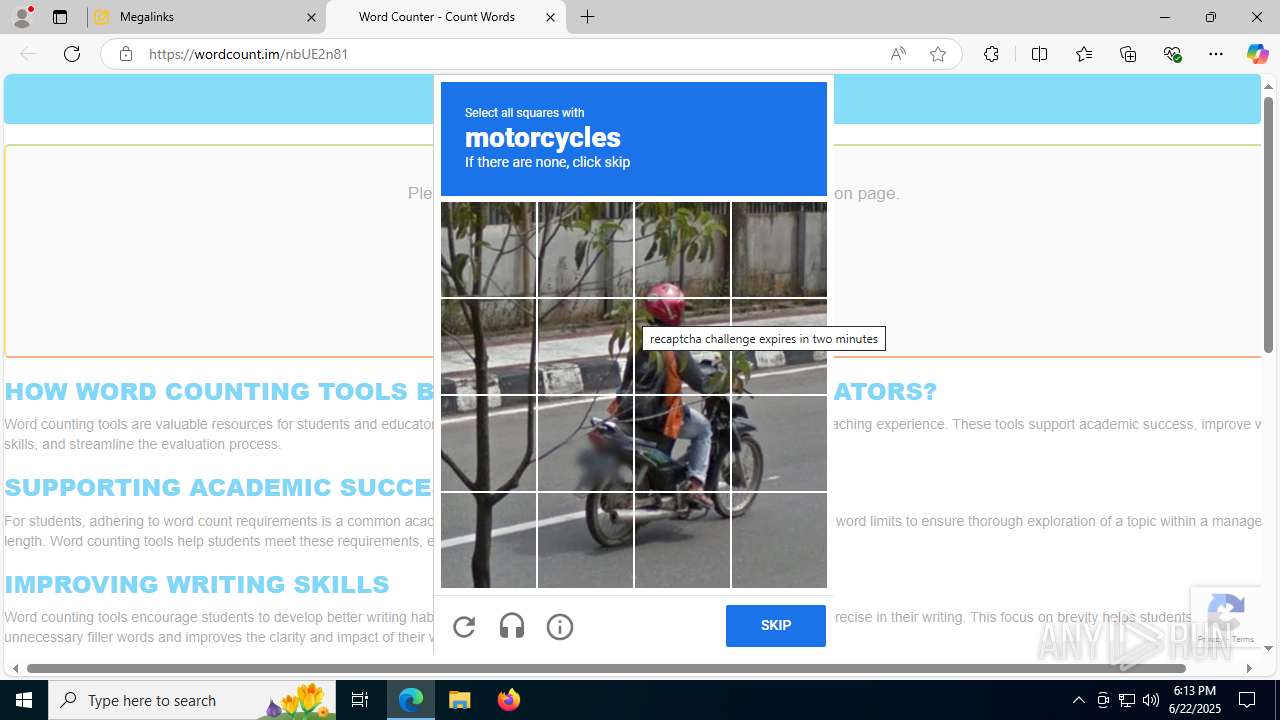Open the Windows Start menu
The width and height of the screenshot is (1280, 720).
tap(24, 700)
